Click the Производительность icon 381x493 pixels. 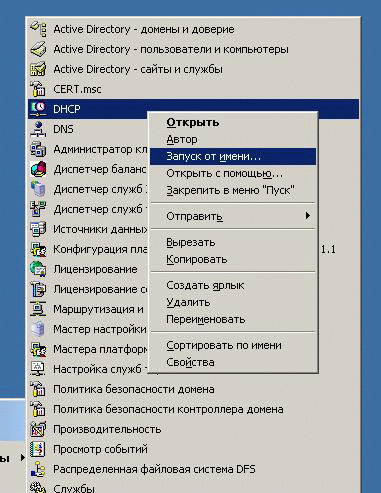tap(38, 429)
